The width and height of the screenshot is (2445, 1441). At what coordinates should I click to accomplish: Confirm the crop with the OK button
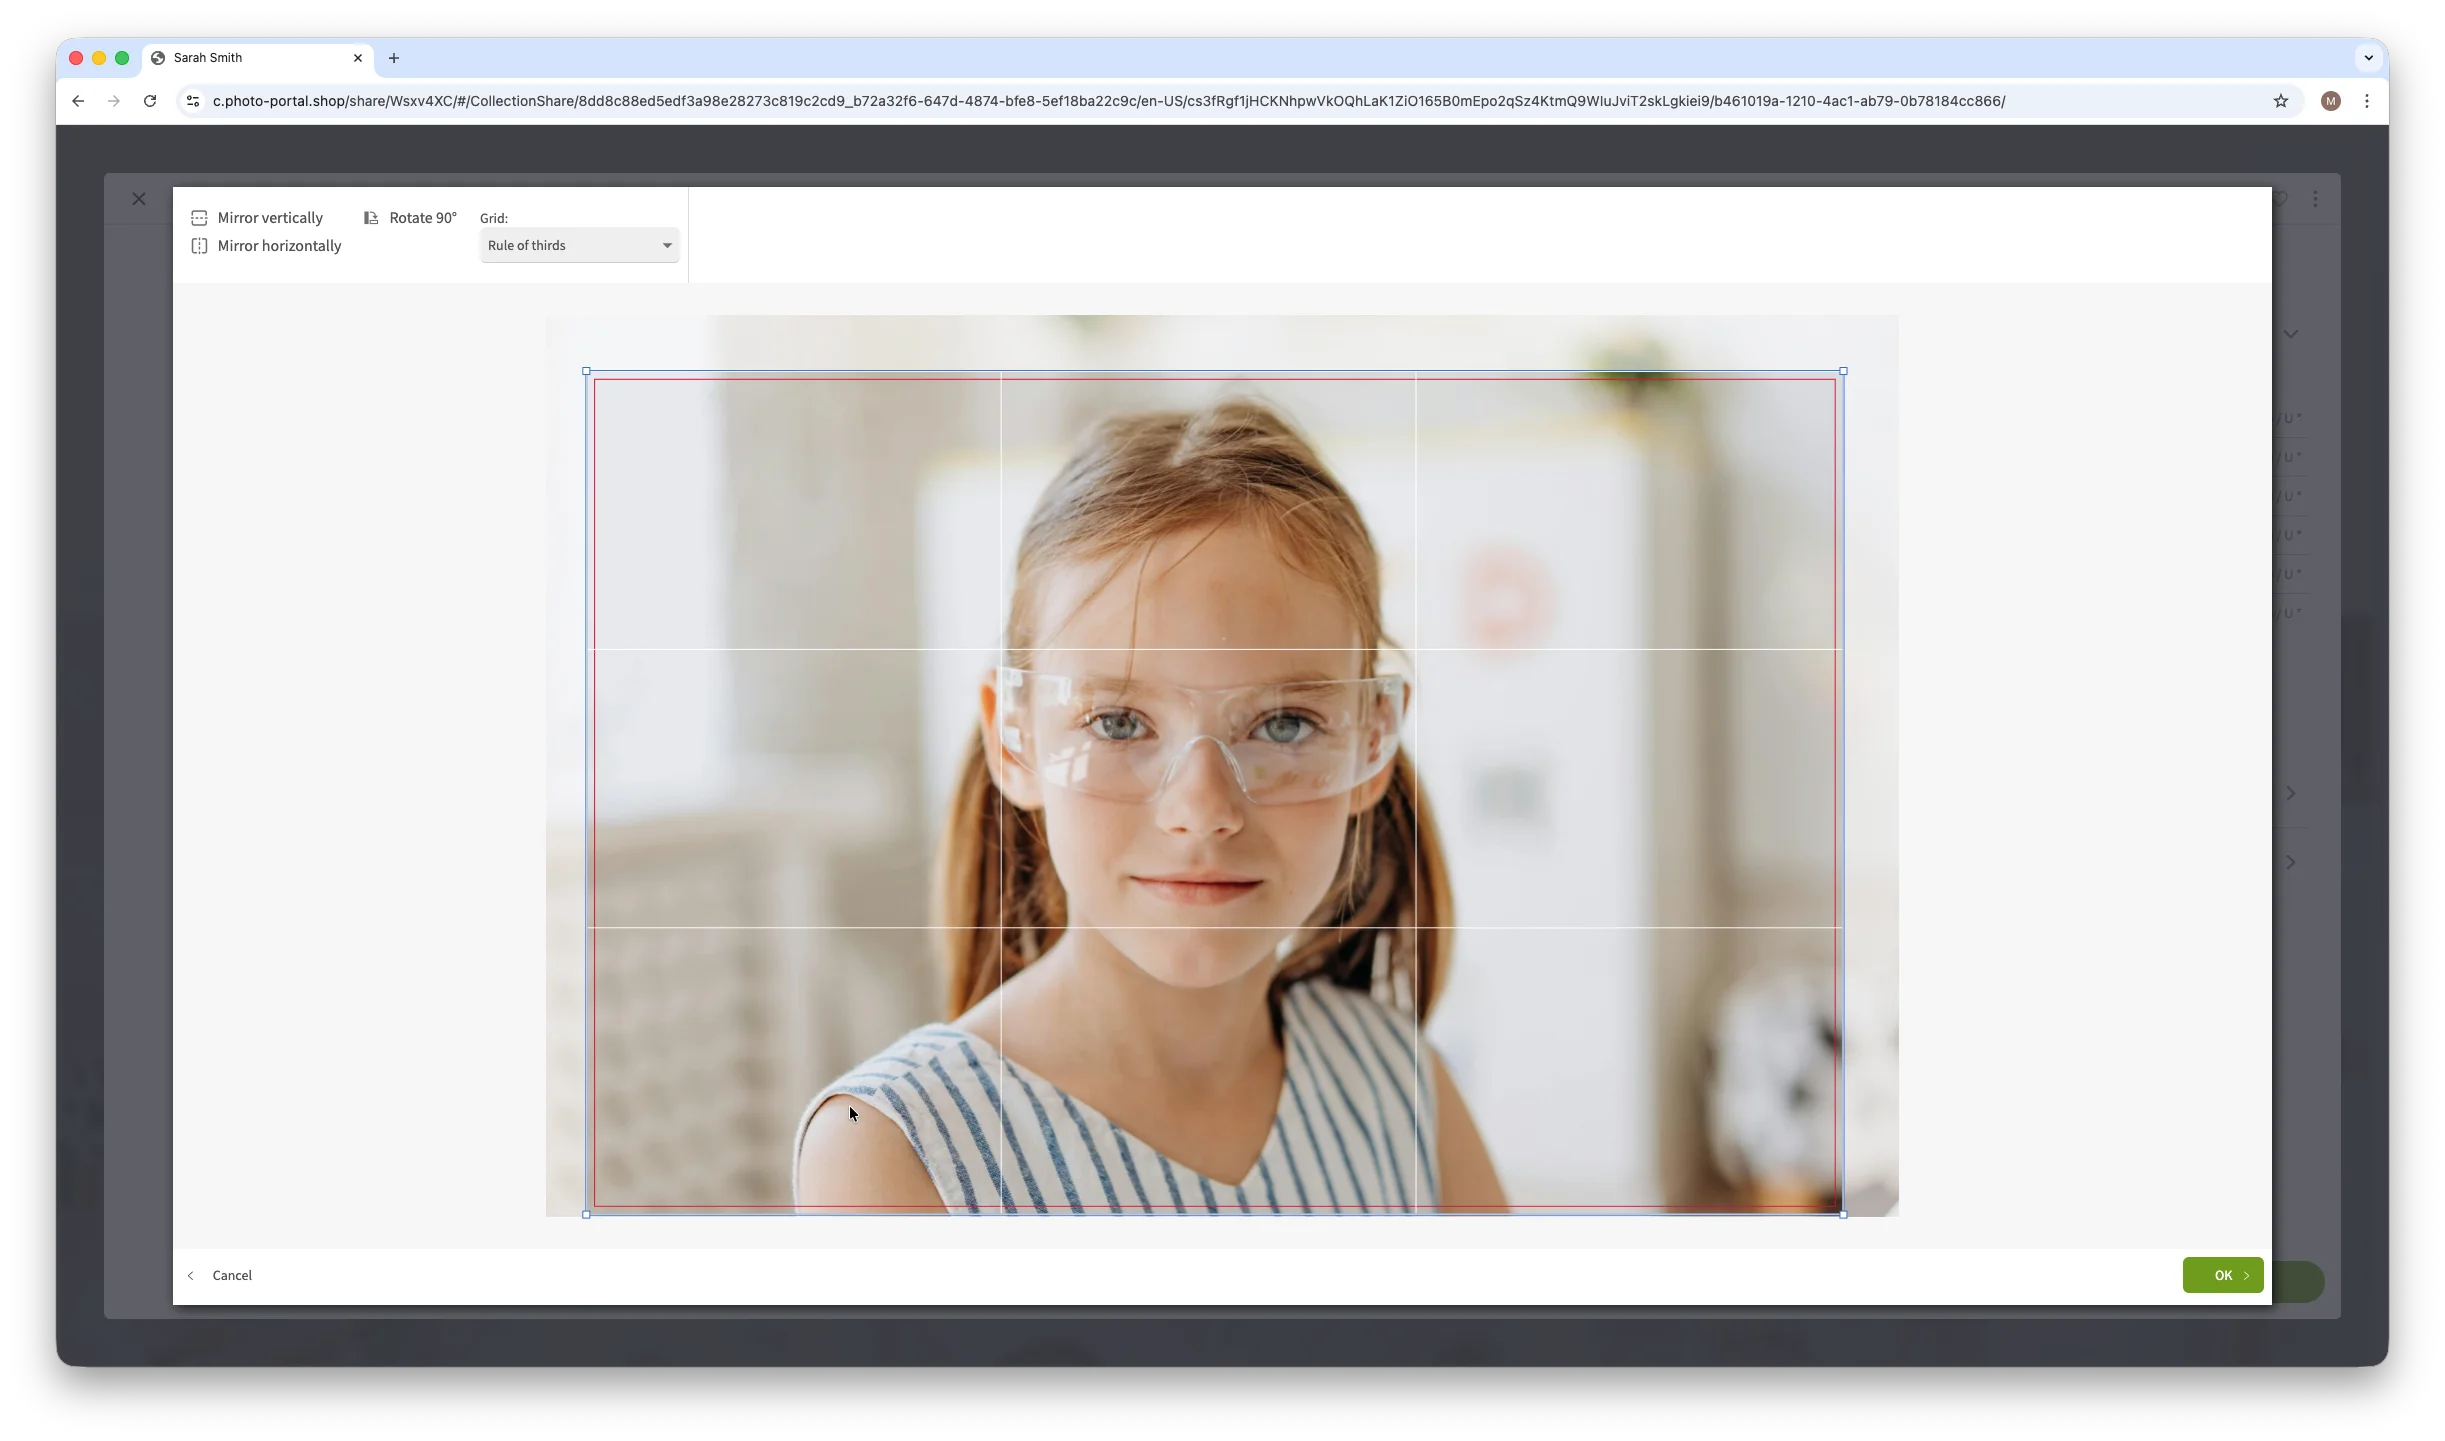coord(2222,1275)
